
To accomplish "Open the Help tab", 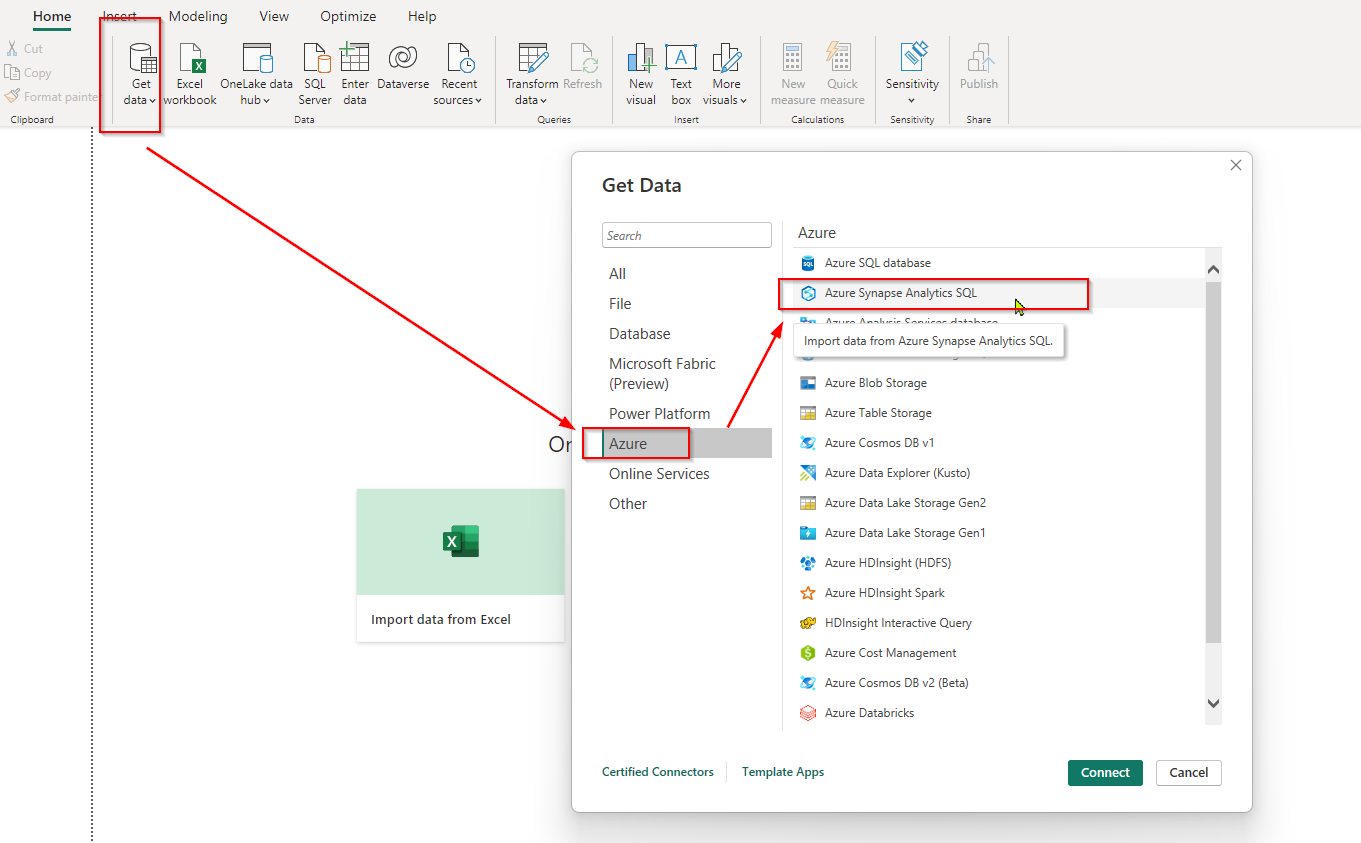I will [x=422, y=16].
